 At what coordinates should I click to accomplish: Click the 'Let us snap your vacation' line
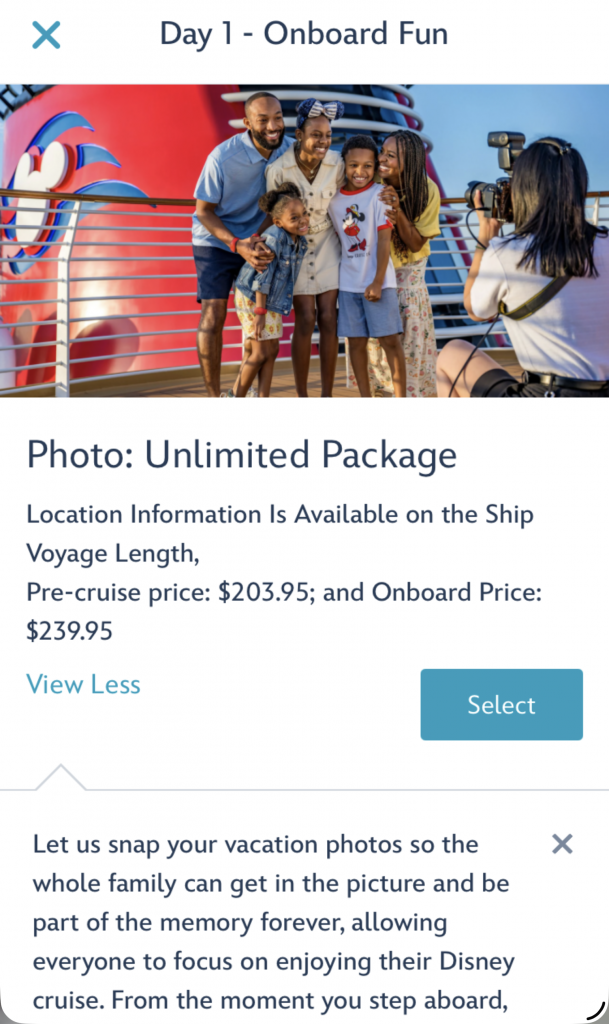(x=256, y=845)
